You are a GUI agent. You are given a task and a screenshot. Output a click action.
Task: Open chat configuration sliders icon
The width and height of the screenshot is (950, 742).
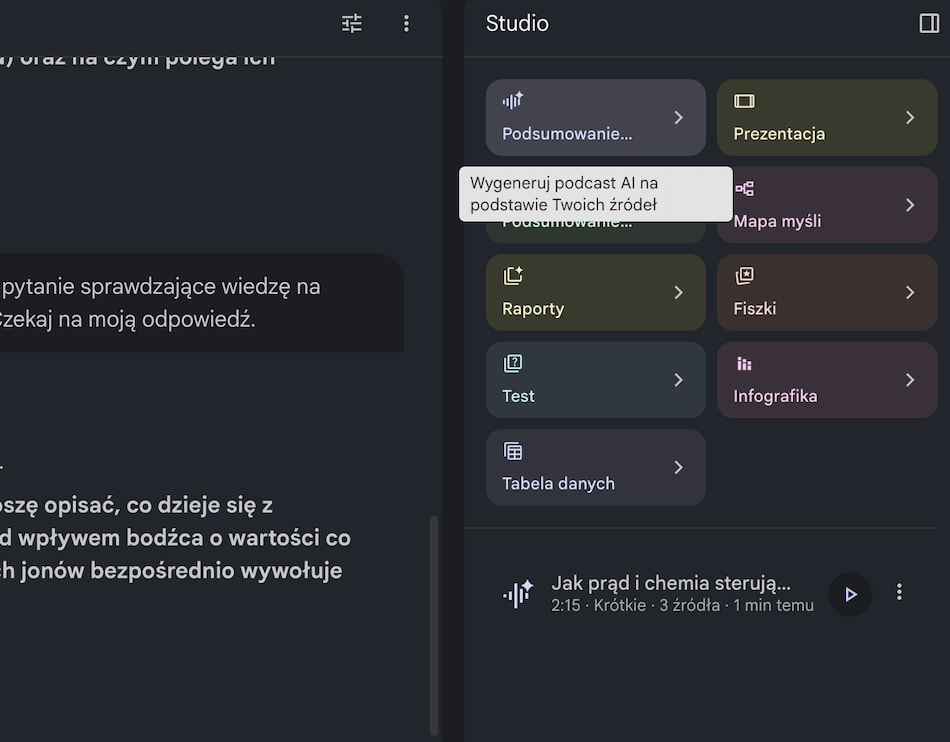351,24
